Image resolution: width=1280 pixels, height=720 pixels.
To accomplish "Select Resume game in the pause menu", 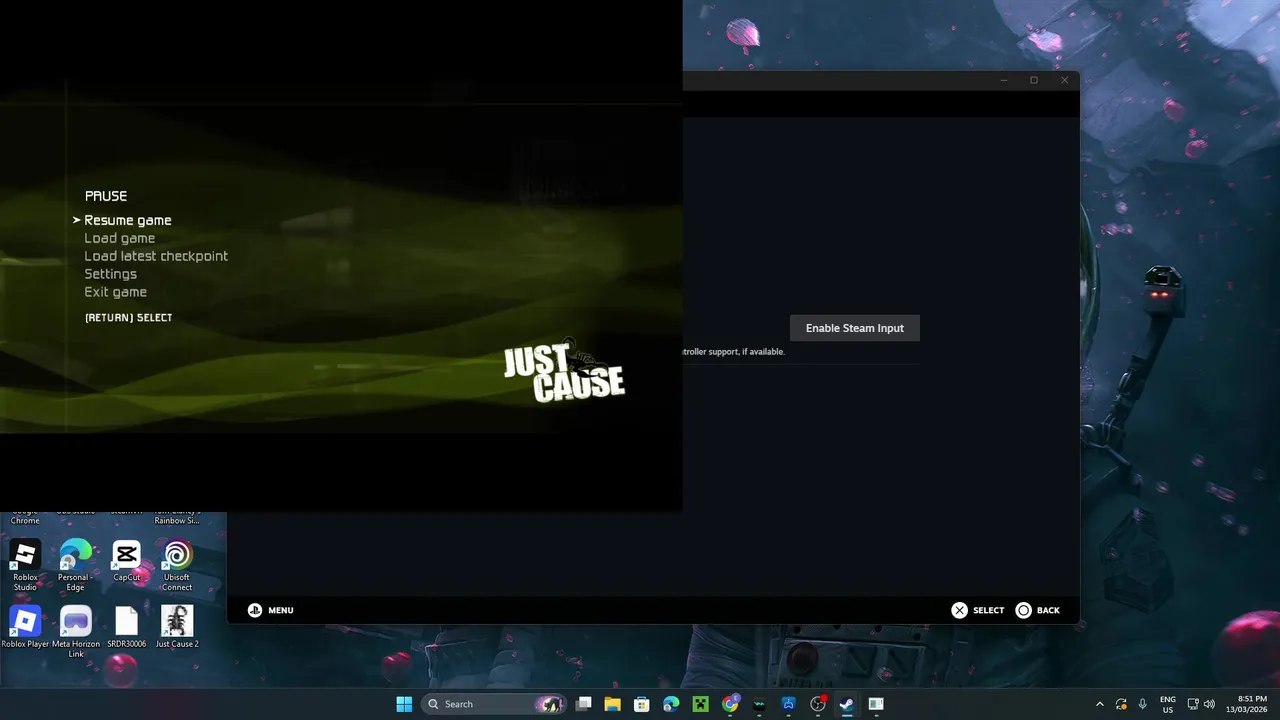I will point(128,220).
